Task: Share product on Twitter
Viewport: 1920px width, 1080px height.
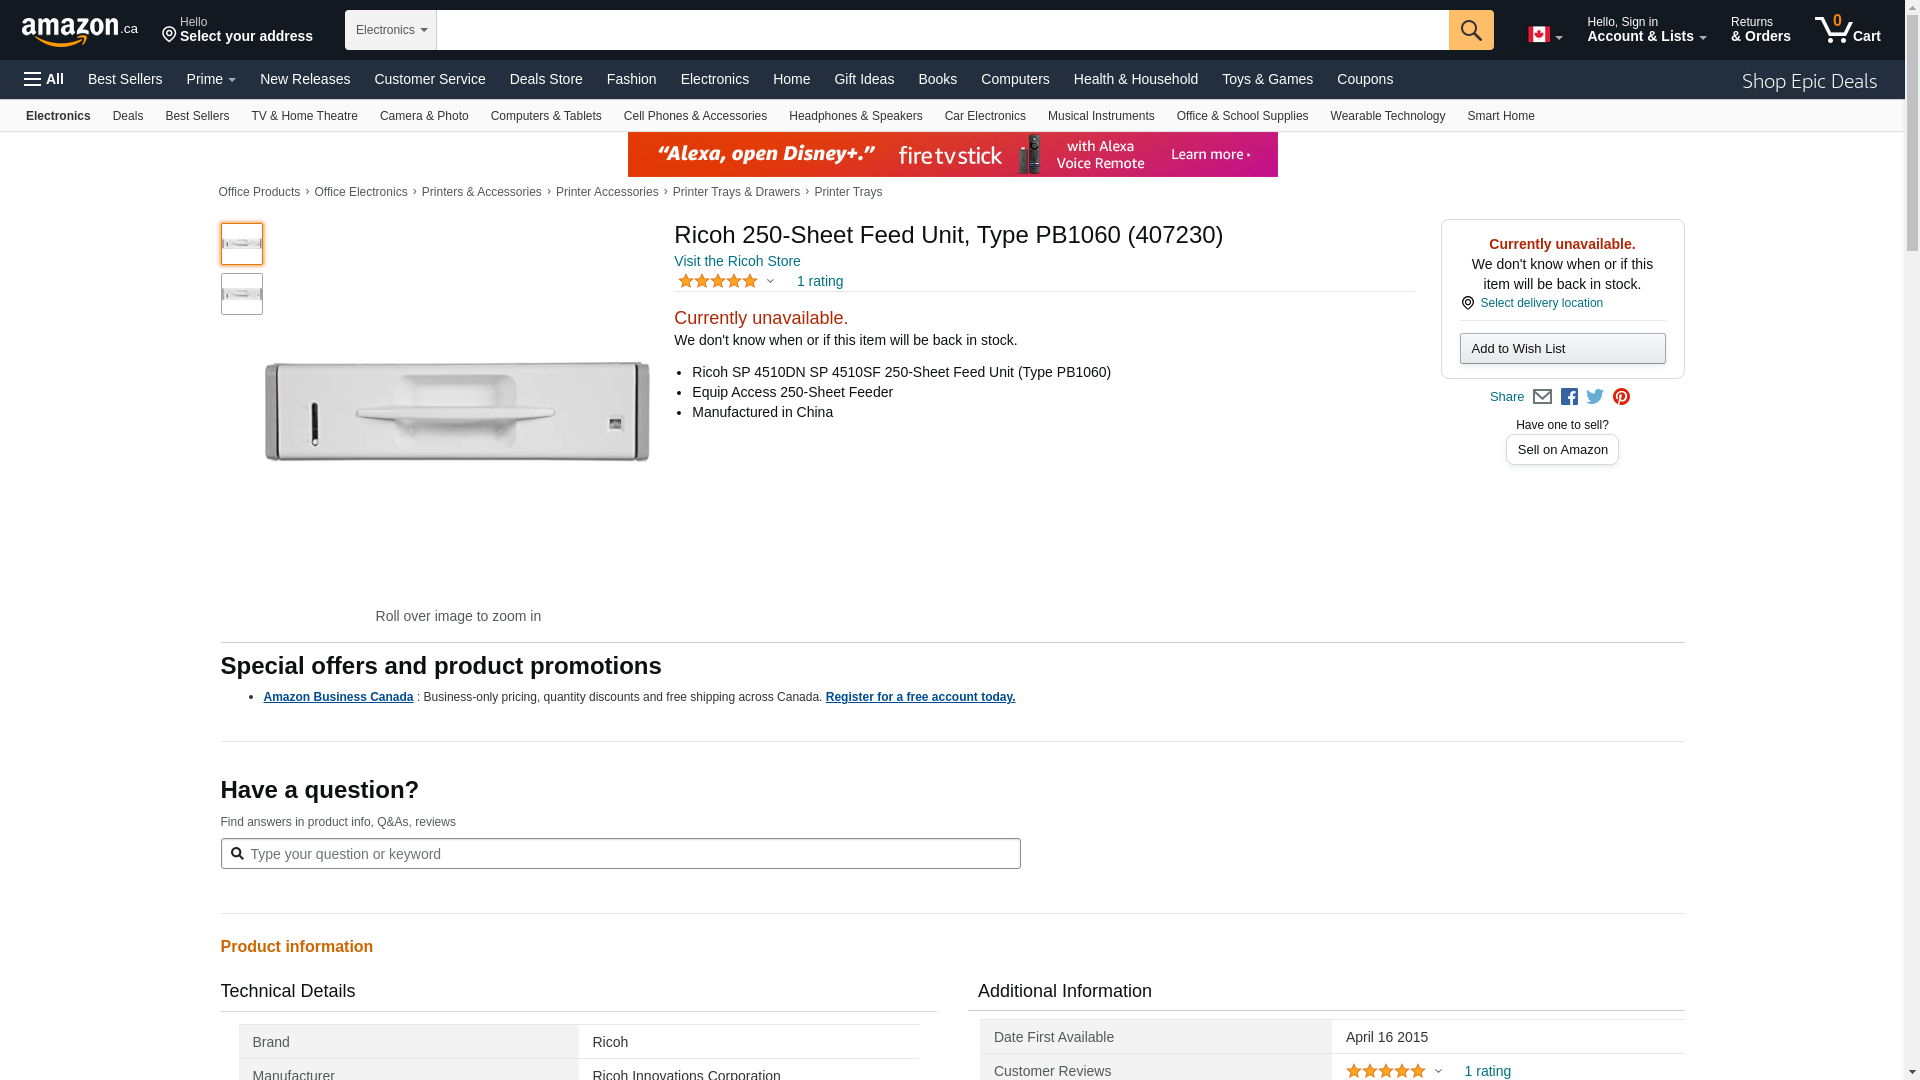Action: [x=1595, y=397]
